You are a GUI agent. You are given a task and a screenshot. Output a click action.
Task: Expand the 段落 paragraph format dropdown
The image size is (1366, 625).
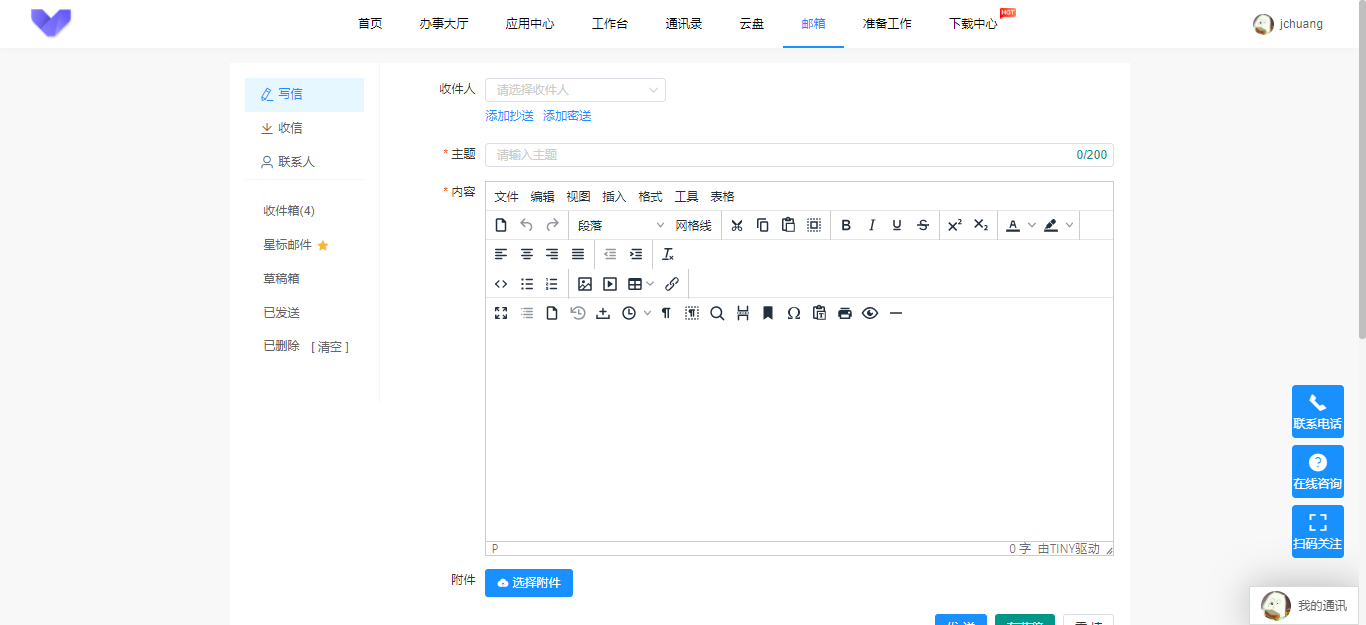[620, 225]
